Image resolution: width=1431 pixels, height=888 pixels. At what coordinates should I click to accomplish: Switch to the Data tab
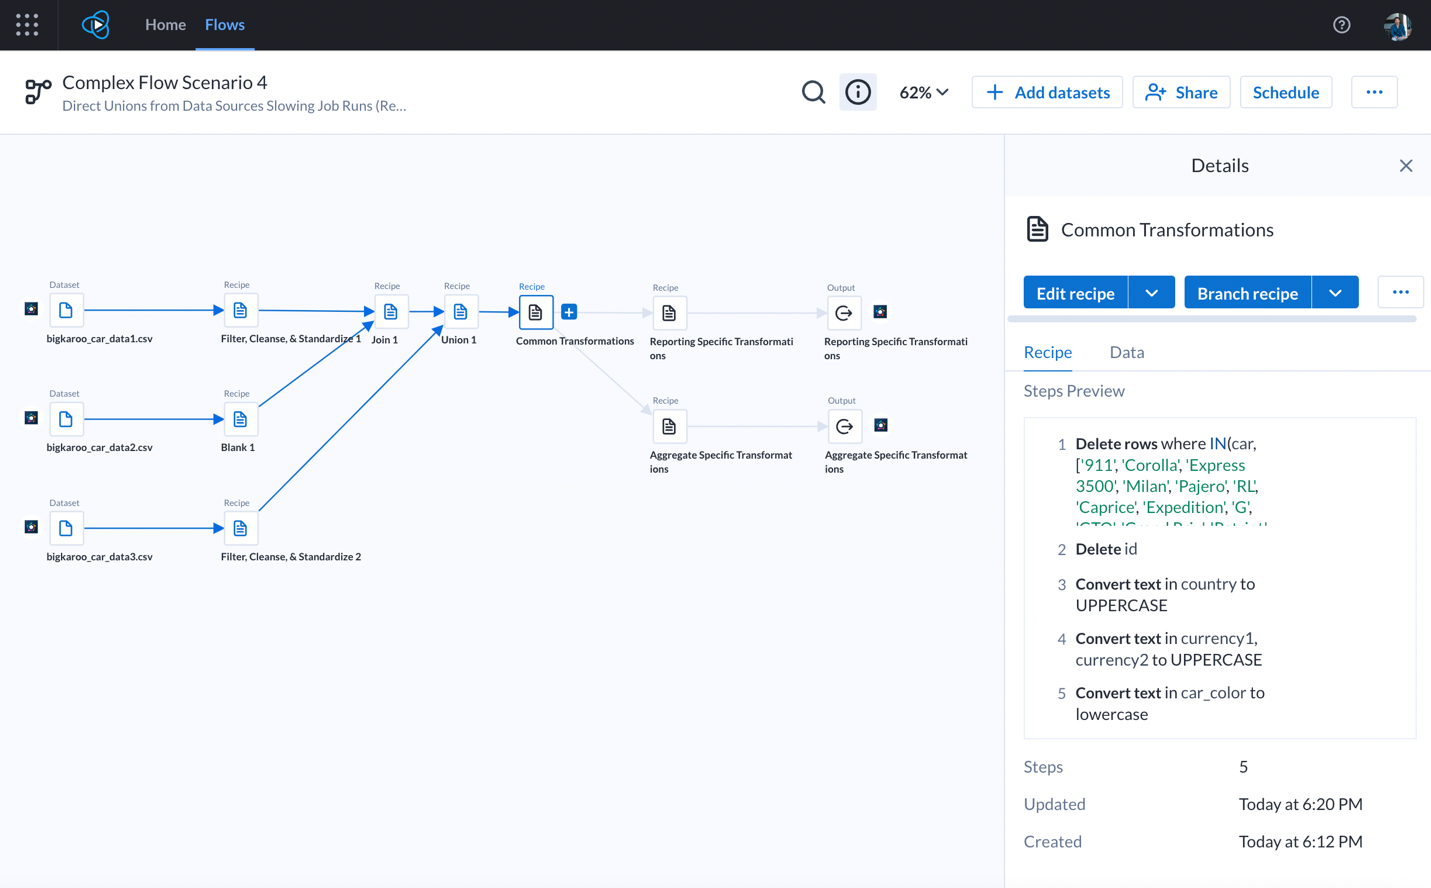pos(1126,352)
